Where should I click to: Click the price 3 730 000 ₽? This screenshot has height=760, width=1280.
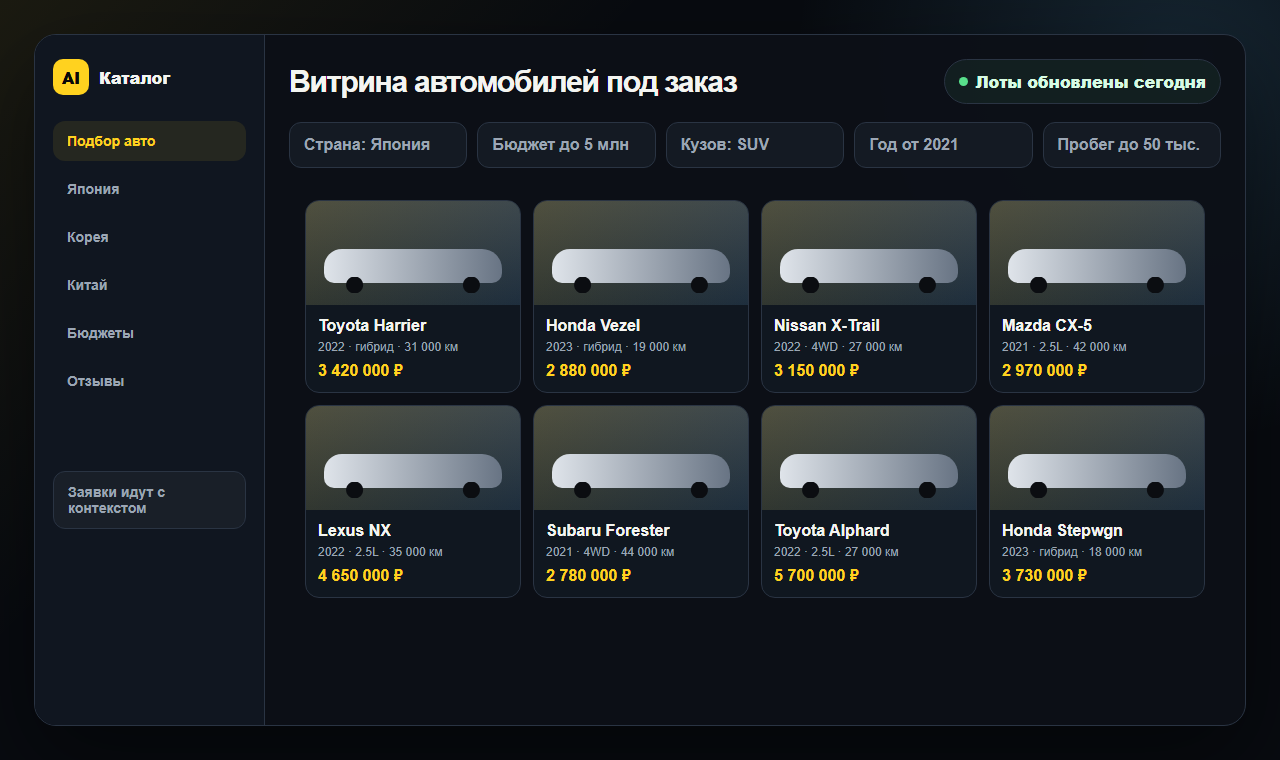pyautogui.click(x=1045, y=575)
